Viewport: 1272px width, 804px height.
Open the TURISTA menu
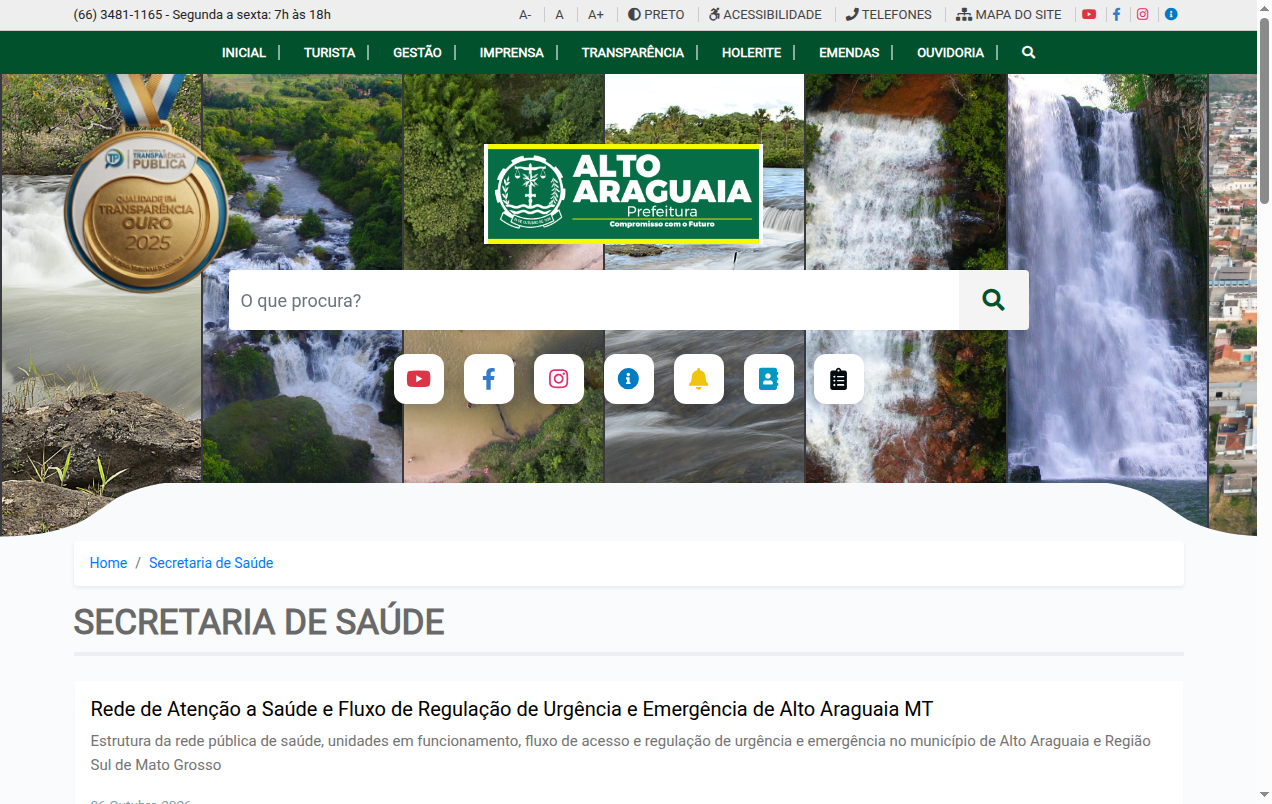point(329,52)
